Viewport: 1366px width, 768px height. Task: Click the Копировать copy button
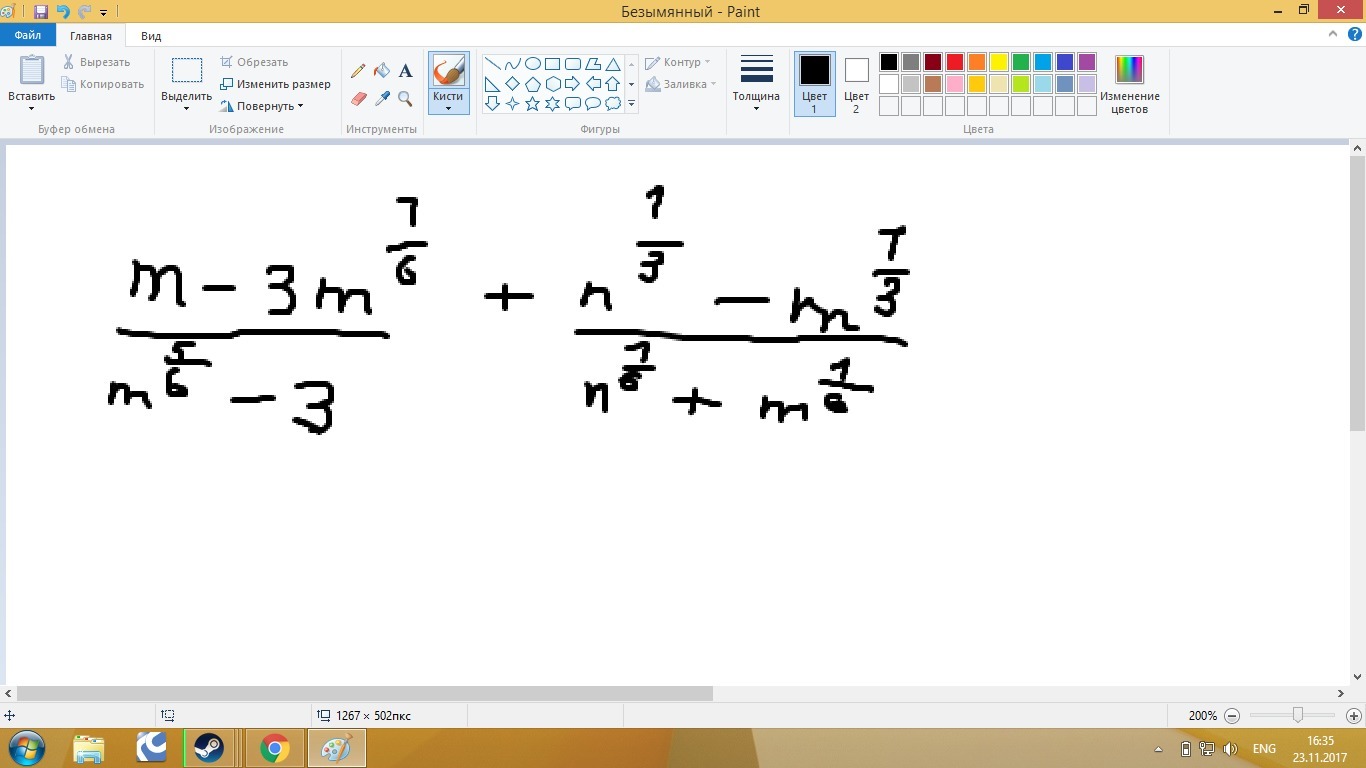103,84
